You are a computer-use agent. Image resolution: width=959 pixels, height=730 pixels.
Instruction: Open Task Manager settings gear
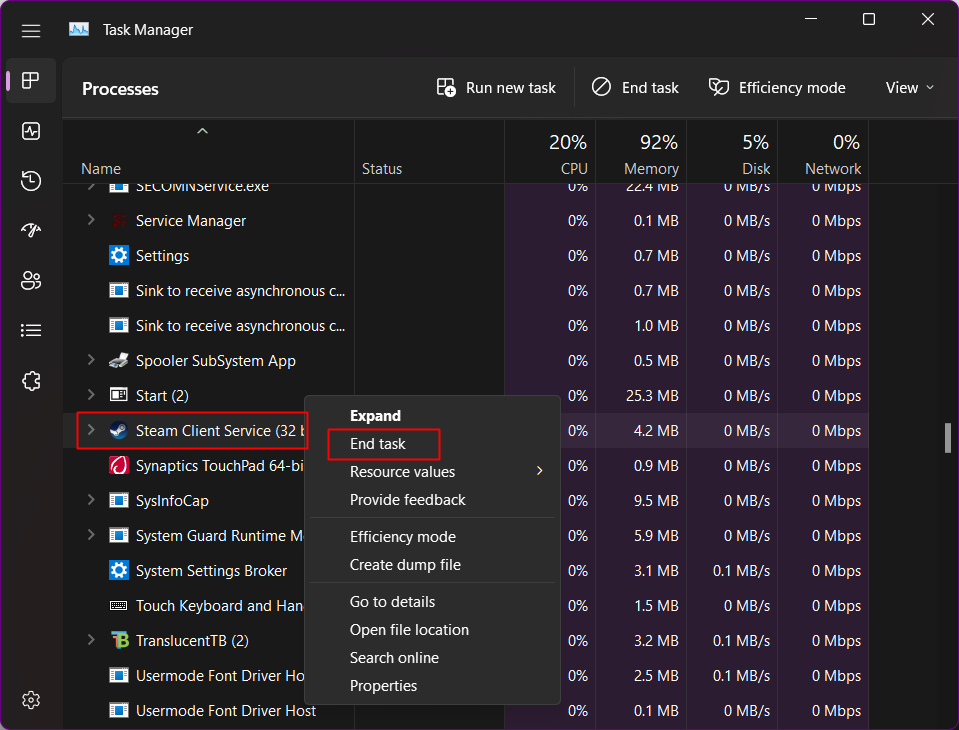(31, 699)
